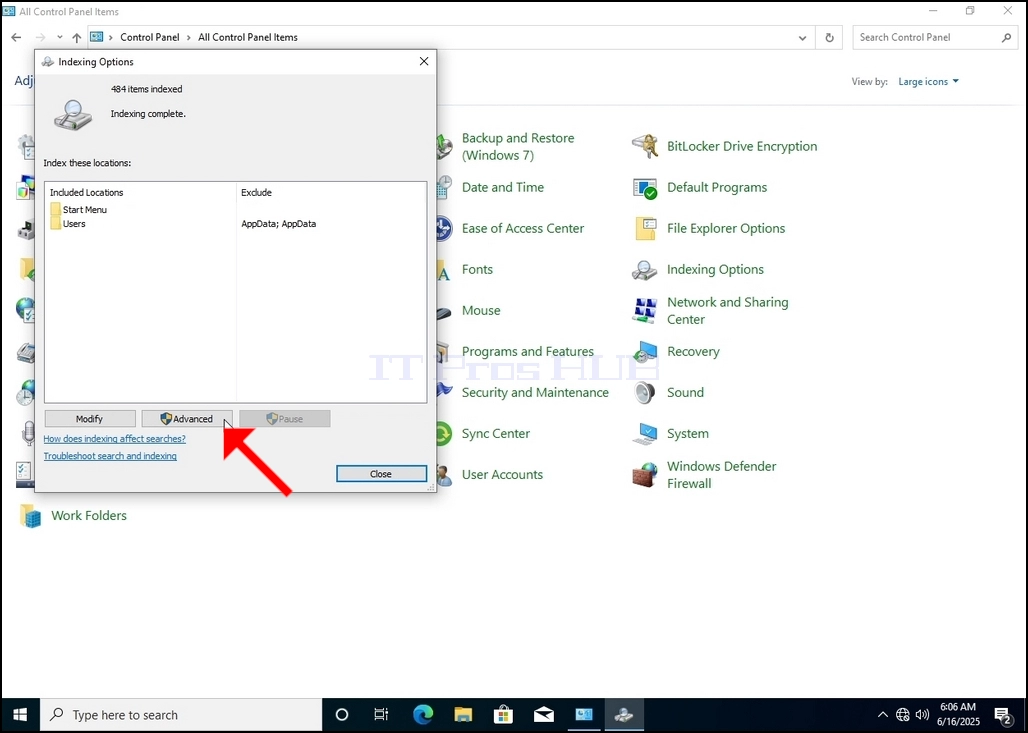Open Indexing Options icon in Control Panel
The height and width of the screenshot is (733, 1028).
pyautogui.click(x=645, y=269)
